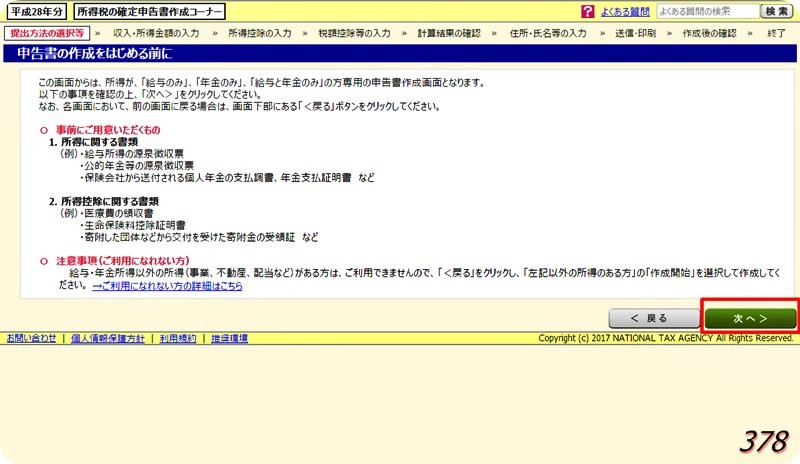
Task: Open ご利用になれない方の詳細はこちら link
Action: click(x=167, y=286)
